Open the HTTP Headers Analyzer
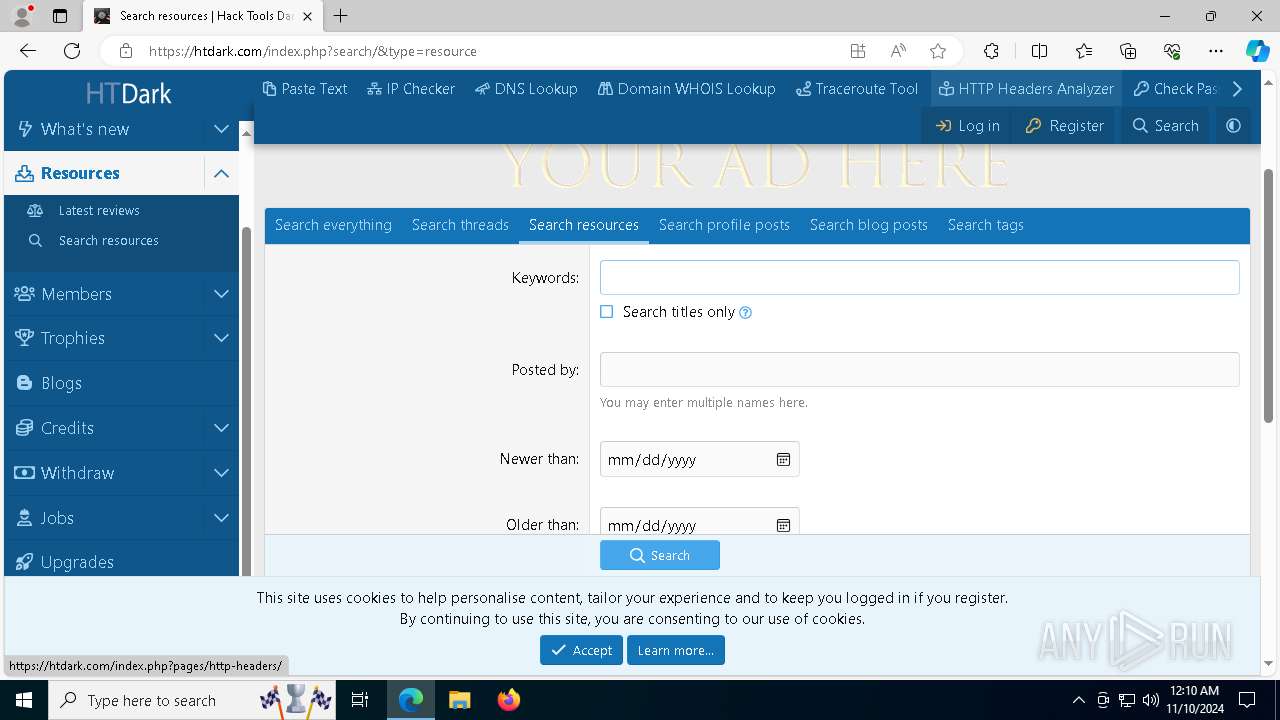1280x720 pixels. [1026, 89]
